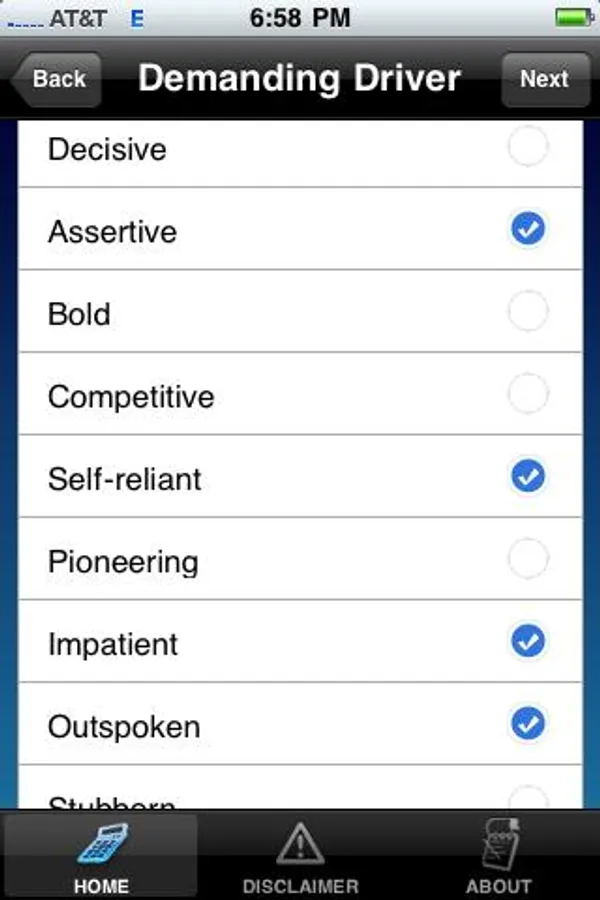Select the Pioneering trait row label
600x900 pixels.
tap(123, 562)
